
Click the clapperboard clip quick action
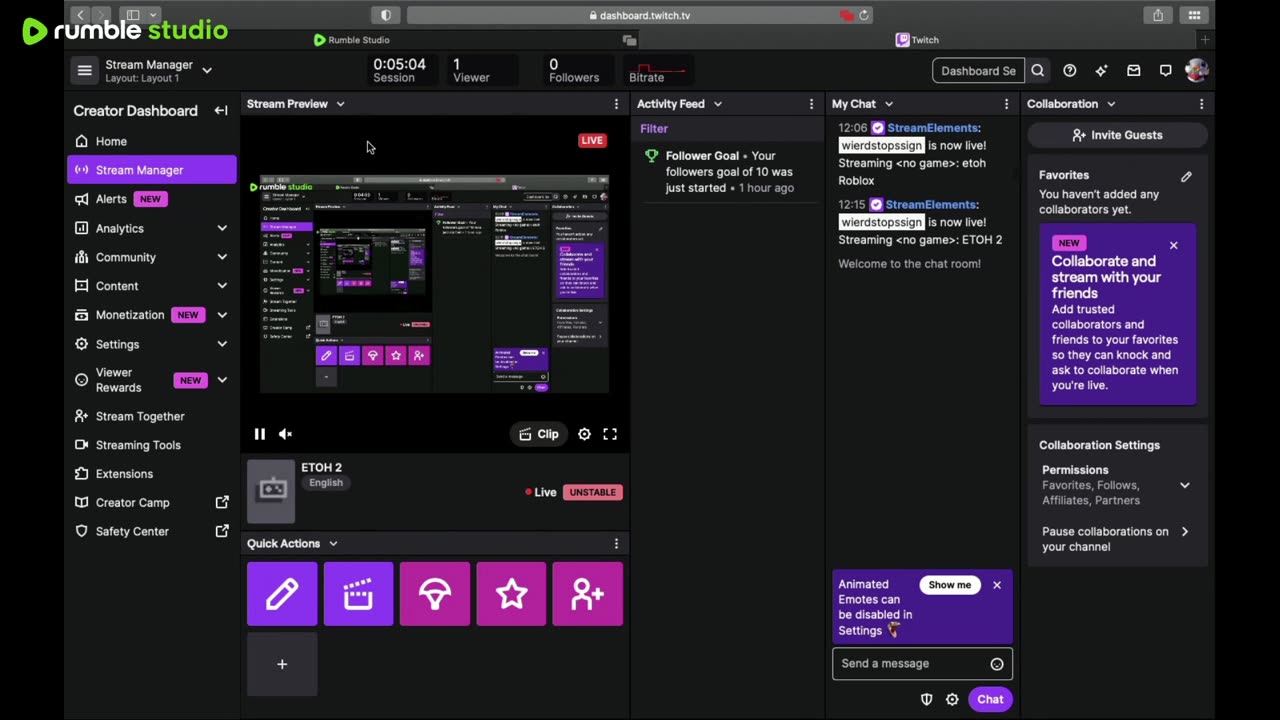click(x=358, y=594)
